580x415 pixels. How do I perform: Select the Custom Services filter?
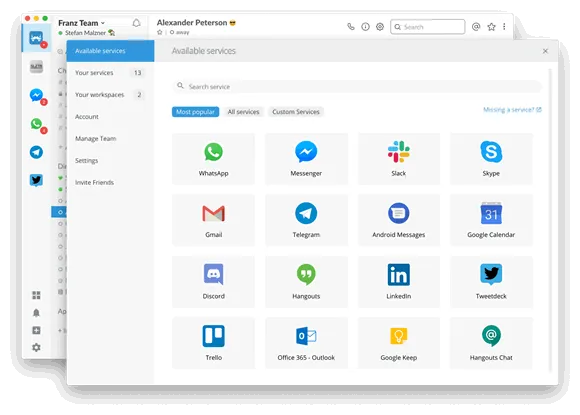coord(296,112)
